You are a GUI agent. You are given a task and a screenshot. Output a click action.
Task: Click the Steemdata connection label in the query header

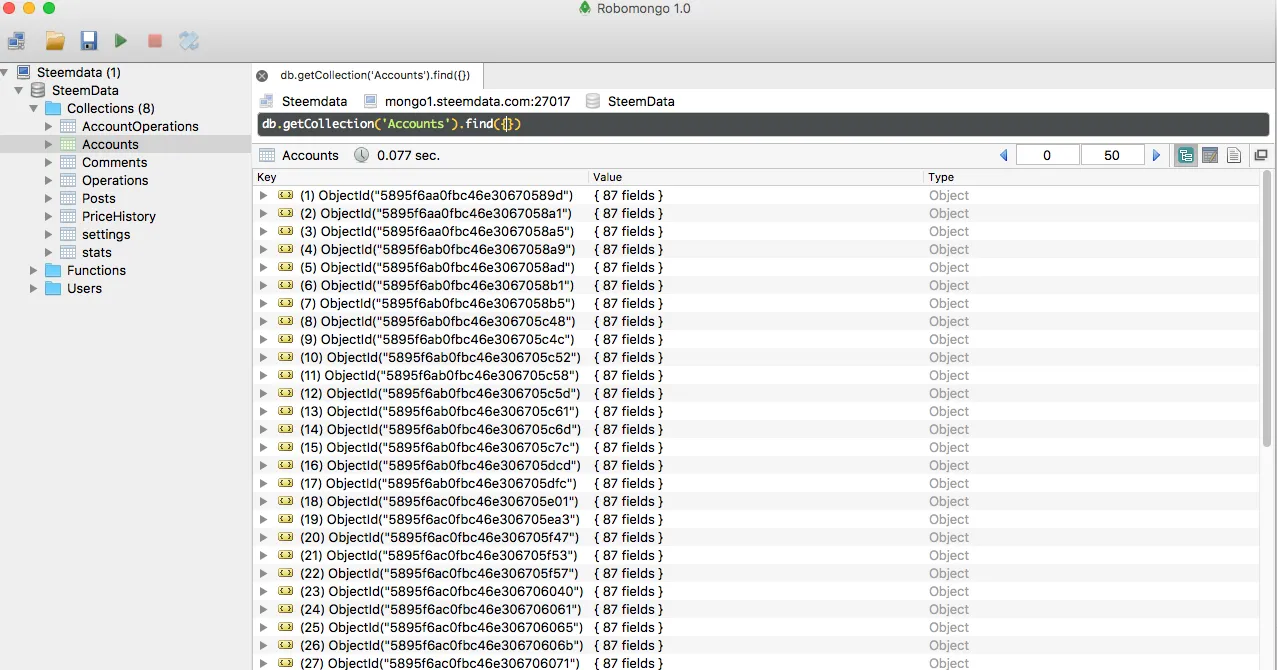pos(314,101)
